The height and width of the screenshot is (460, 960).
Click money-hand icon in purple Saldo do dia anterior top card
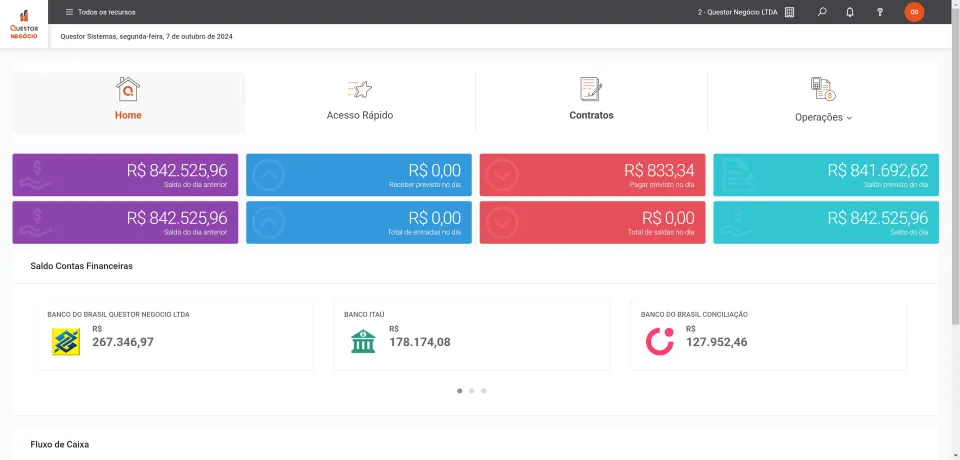tap(37, 175)
